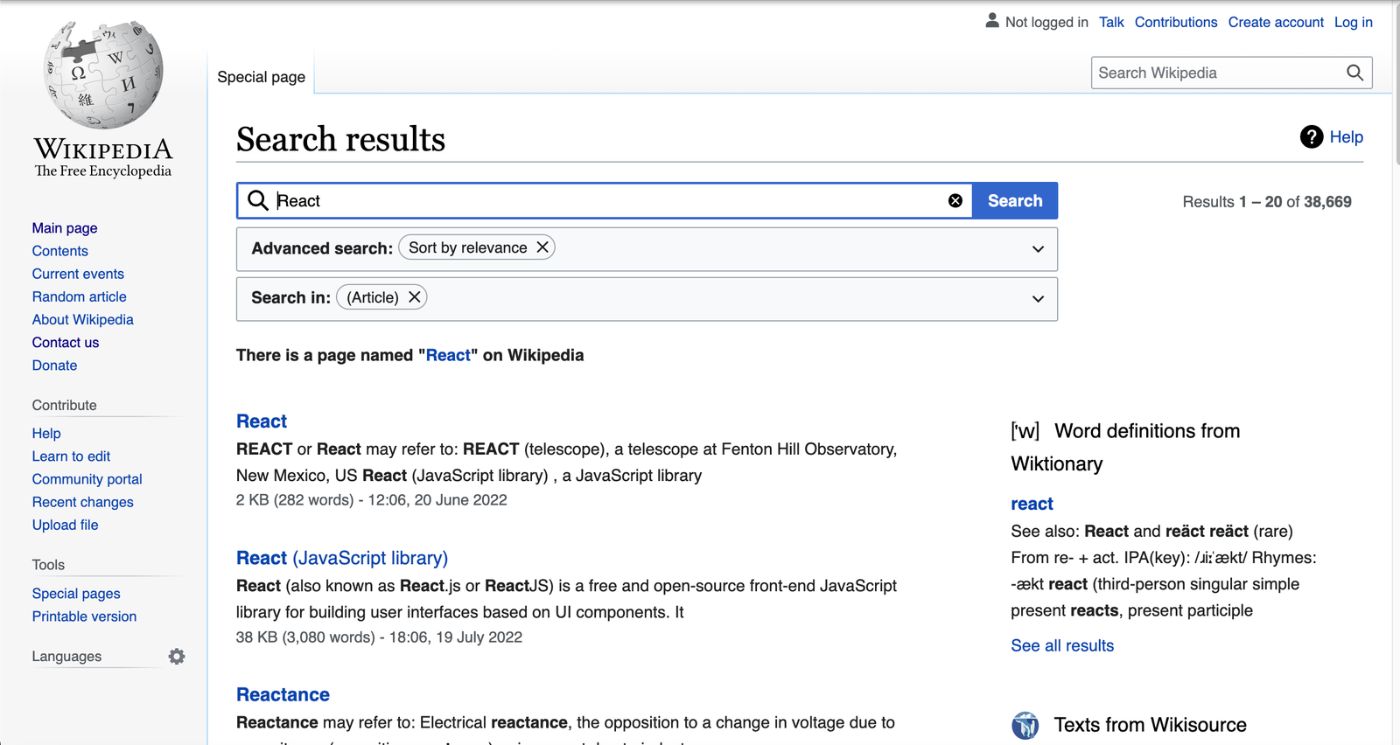
Task: Expand the Search in namespace panel
Action: tap(1037, 298)
